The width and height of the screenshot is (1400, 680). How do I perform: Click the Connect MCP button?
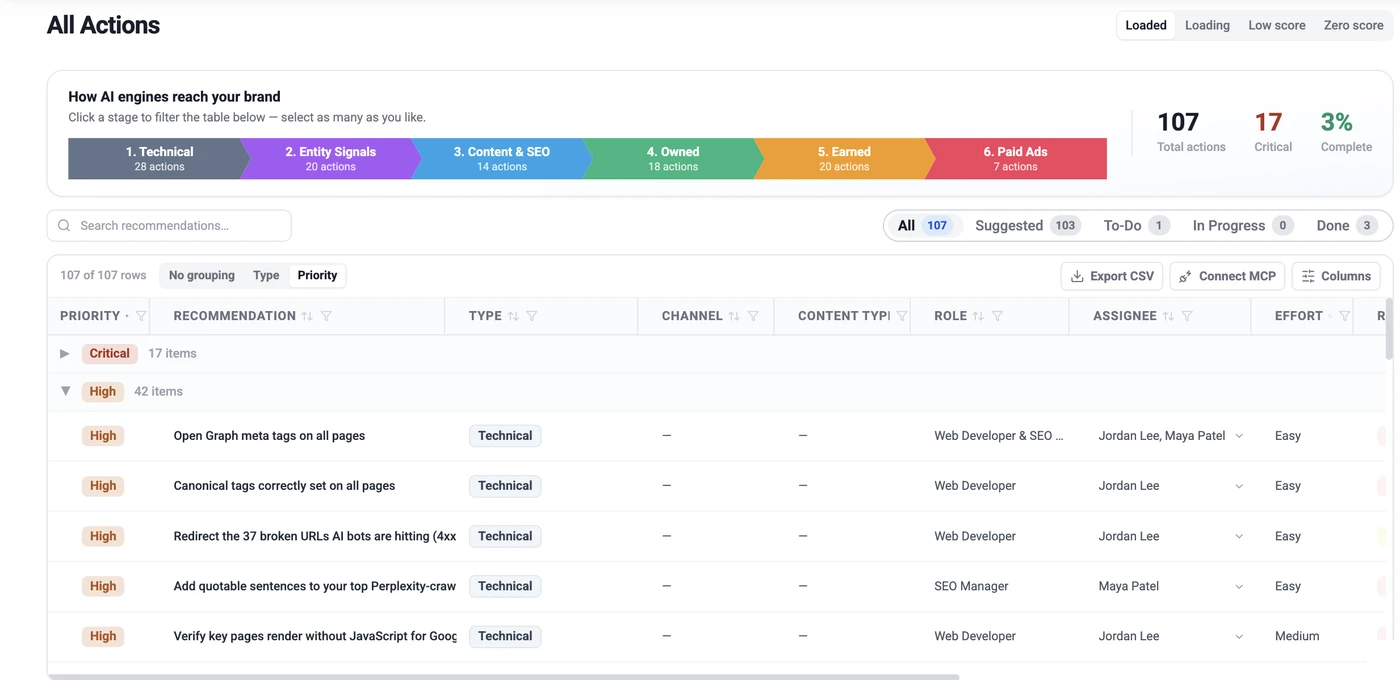[x=1227, y=276]
